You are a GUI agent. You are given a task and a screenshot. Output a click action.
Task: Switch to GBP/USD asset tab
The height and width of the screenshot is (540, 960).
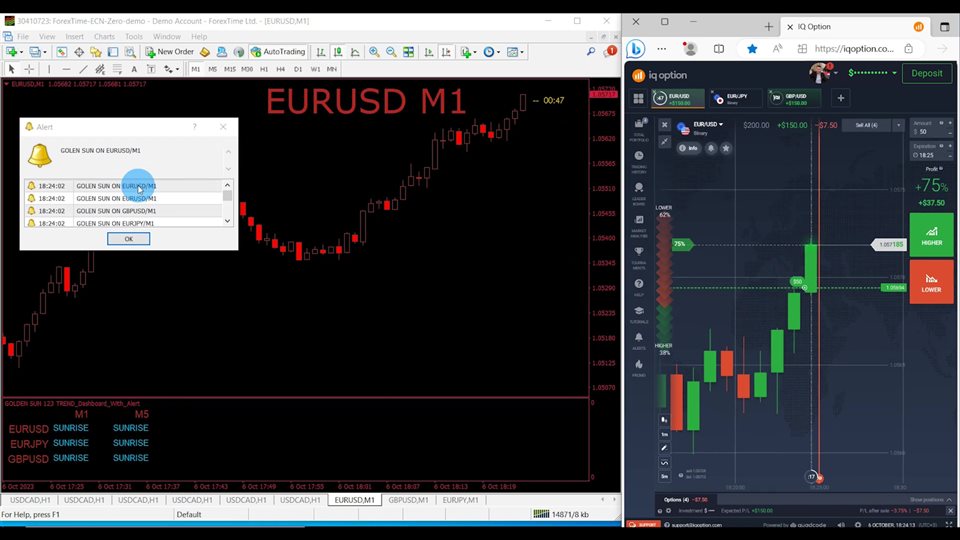794,98
